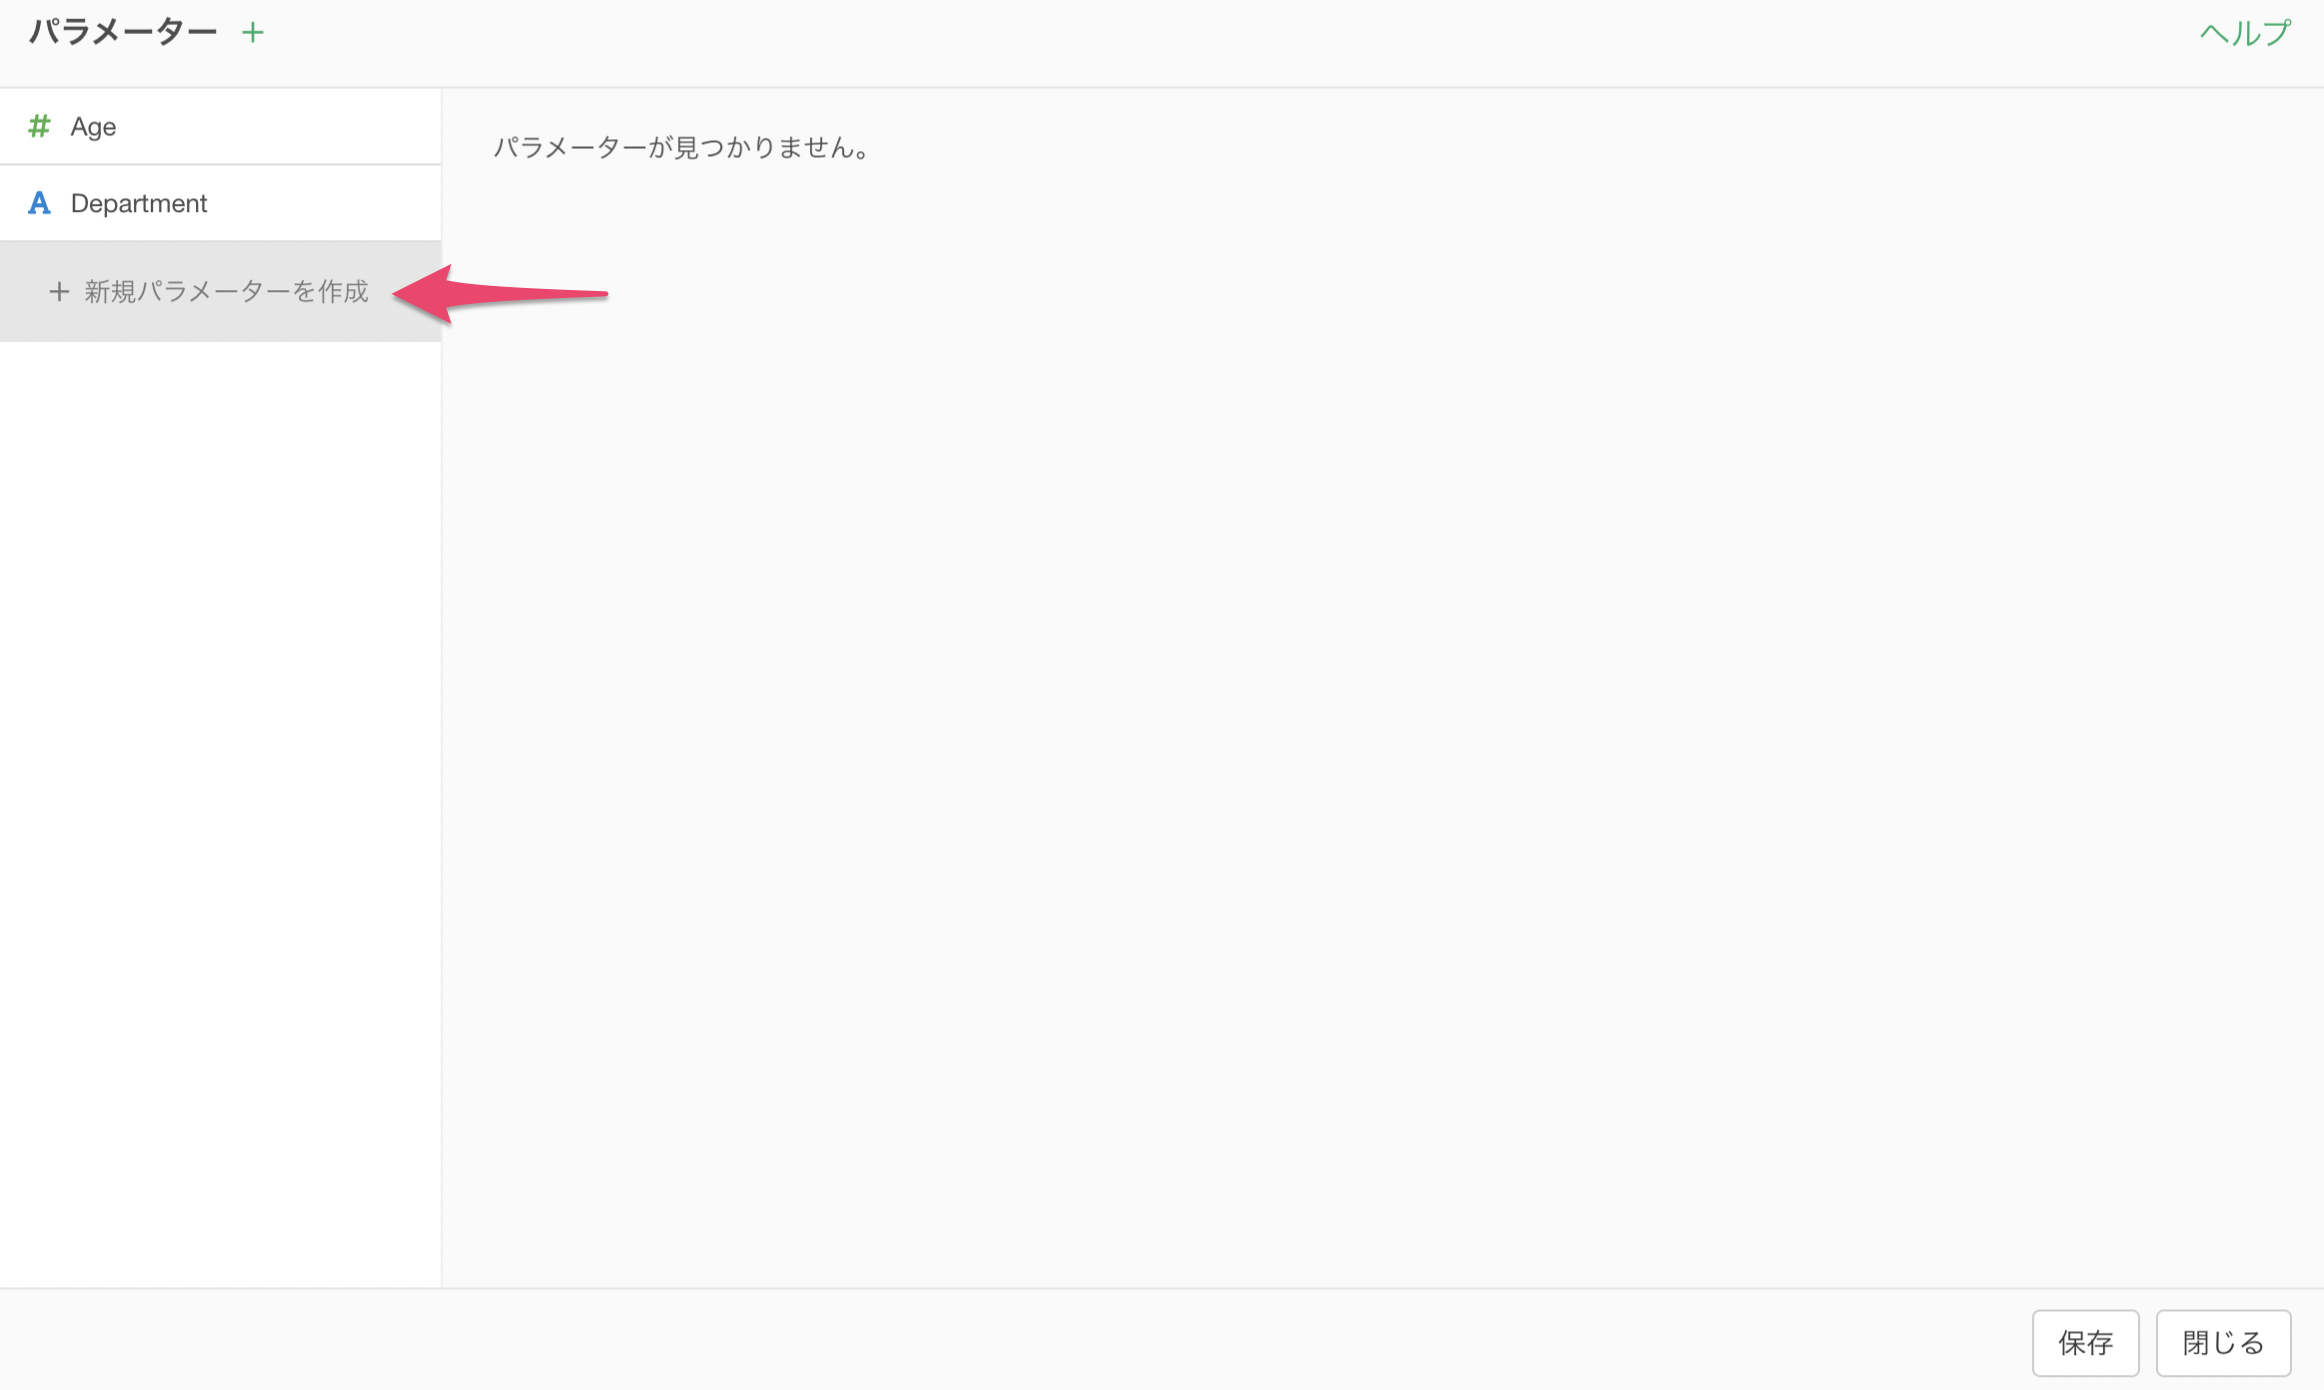Click the gray plus icon before 新規パラメーターを作成
Image resolution: width=2324 pixels, height=1390 pixels.
[59, 291]
